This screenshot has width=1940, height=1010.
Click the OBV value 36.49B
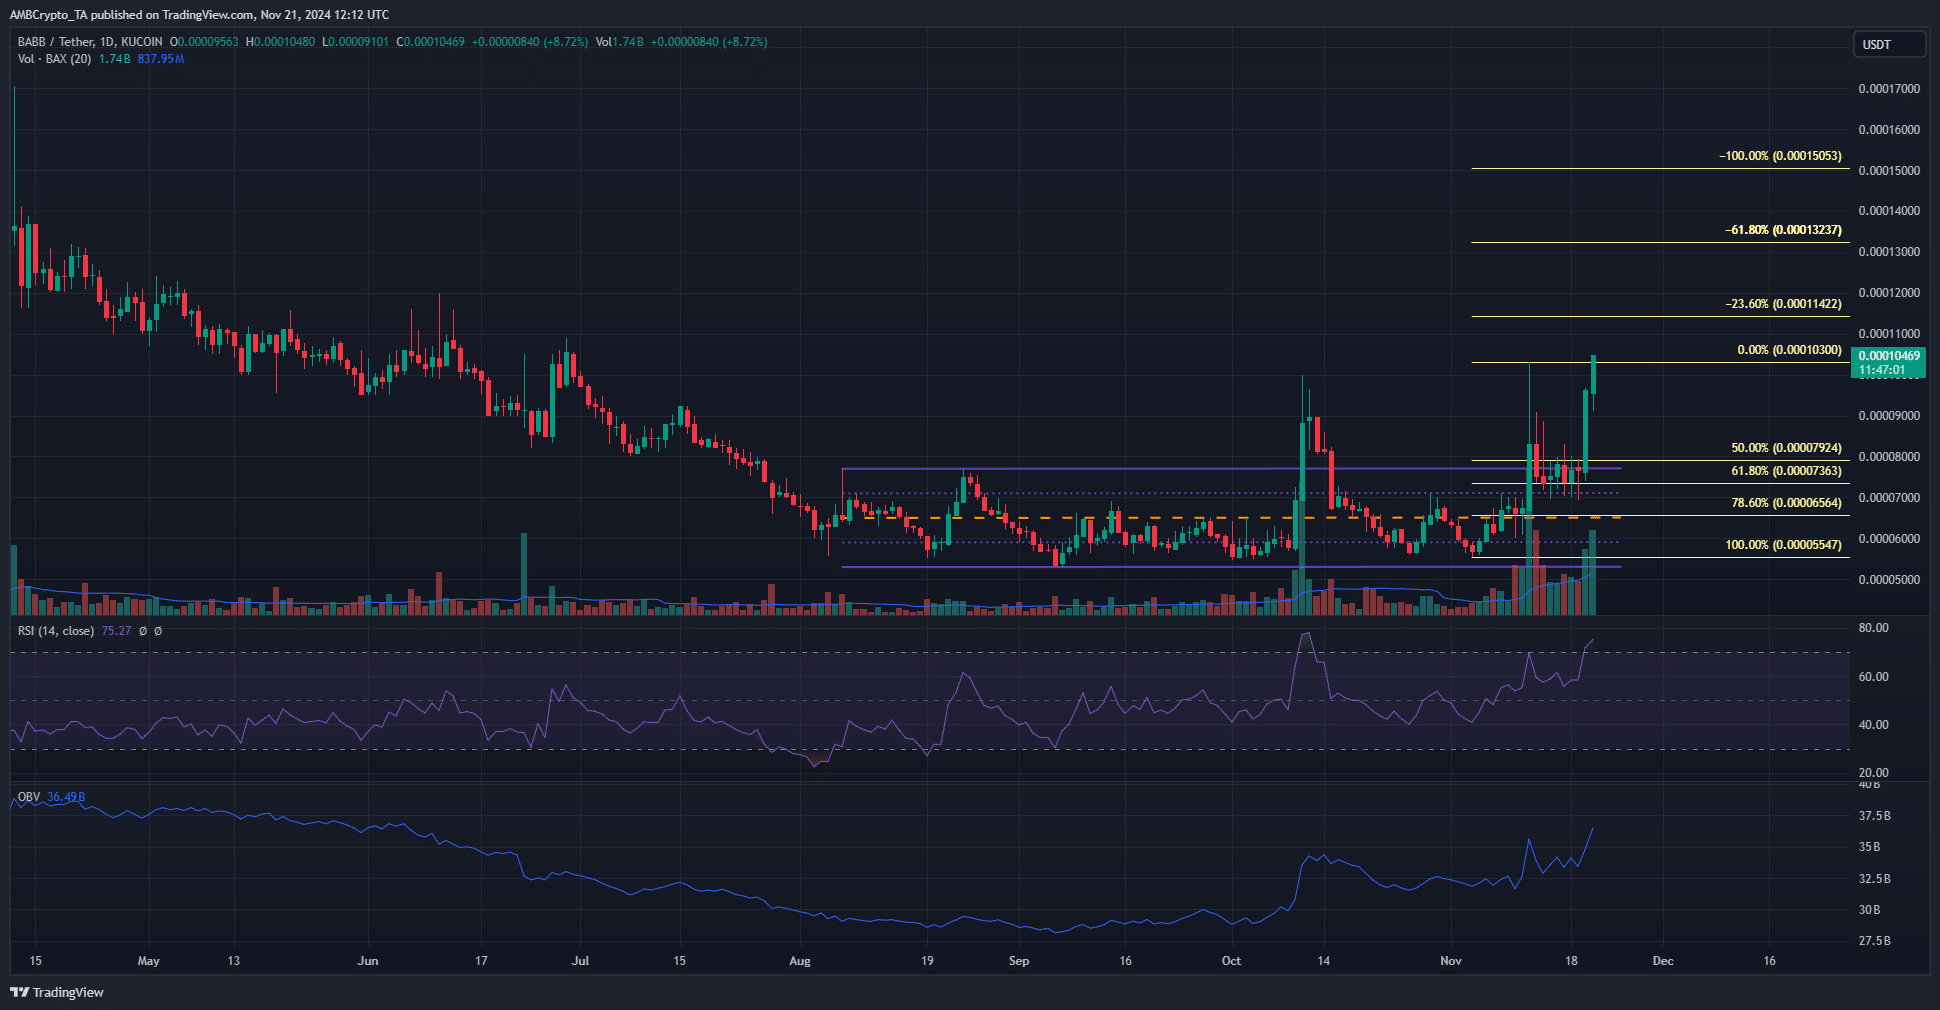(66, 797)
